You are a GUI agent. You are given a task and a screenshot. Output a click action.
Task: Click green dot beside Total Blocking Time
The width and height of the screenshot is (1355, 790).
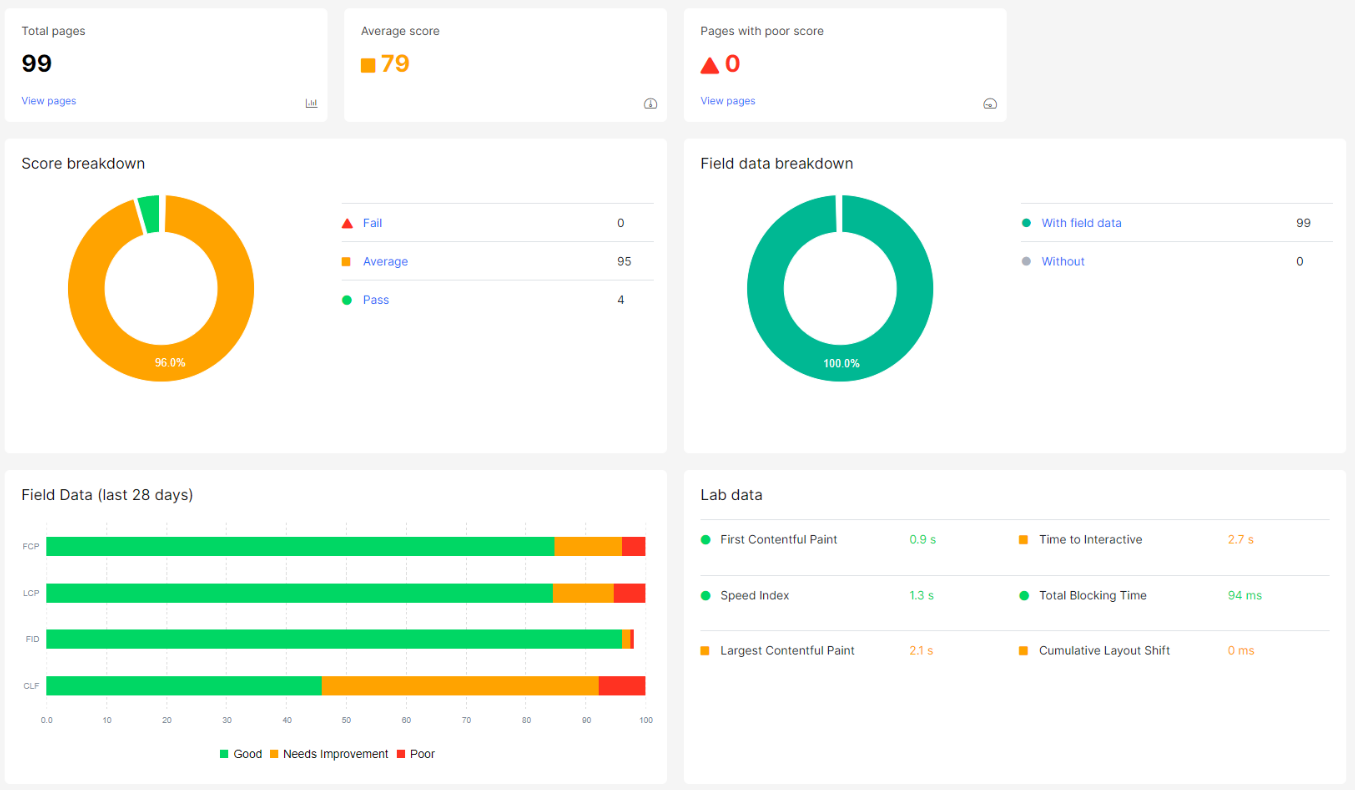tap(1023, 595)
